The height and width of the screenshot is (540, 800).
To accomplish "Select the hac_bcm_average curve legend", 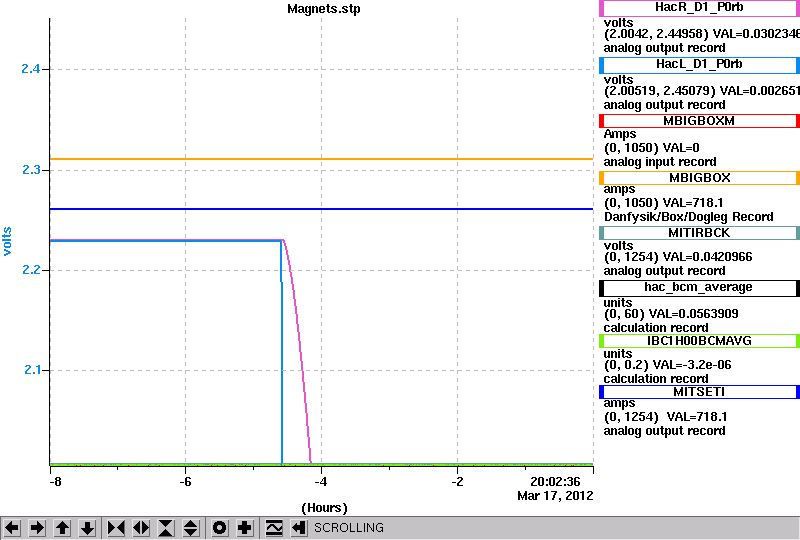I will (699, 288).
